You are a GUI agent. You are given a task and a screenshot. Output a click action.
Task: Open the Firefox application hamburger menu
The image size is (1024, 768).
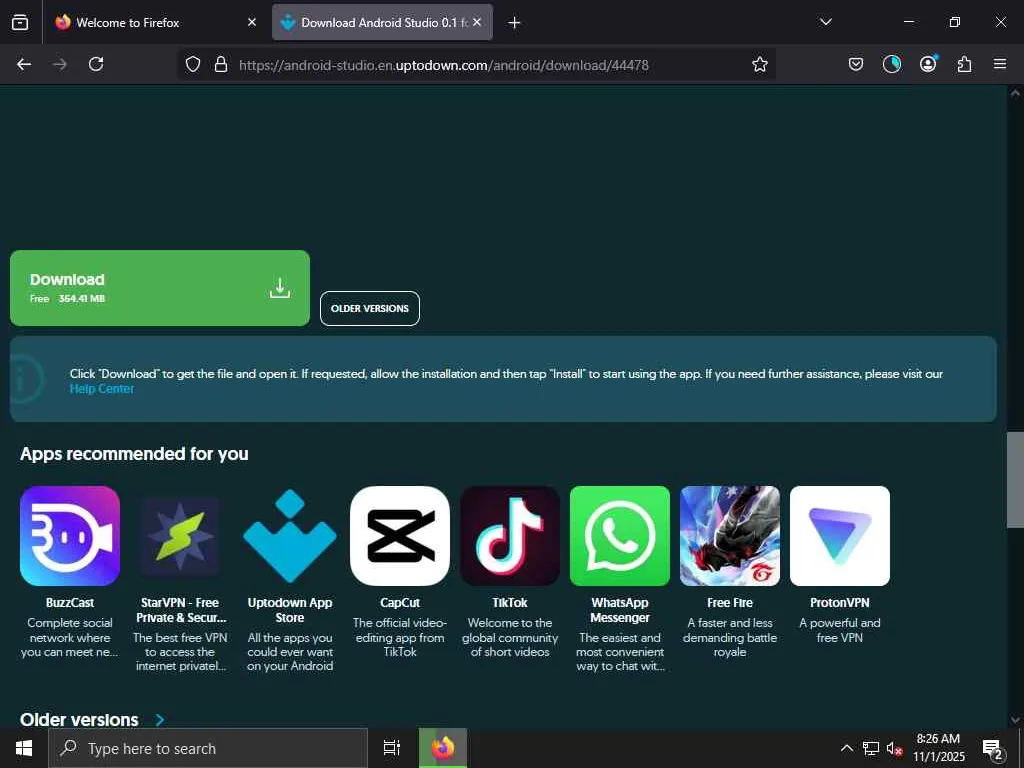[1000, 64]
